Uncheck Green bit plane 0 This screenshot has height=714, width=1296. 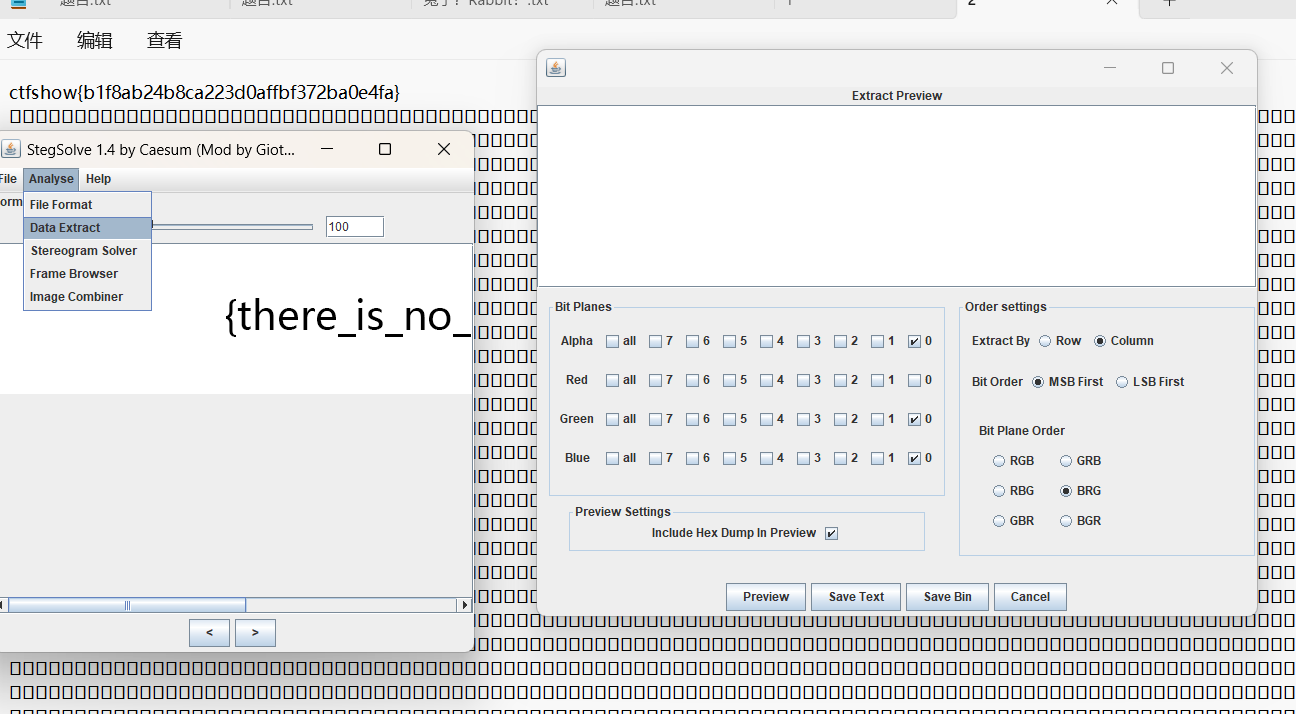[x=915, y=420]
